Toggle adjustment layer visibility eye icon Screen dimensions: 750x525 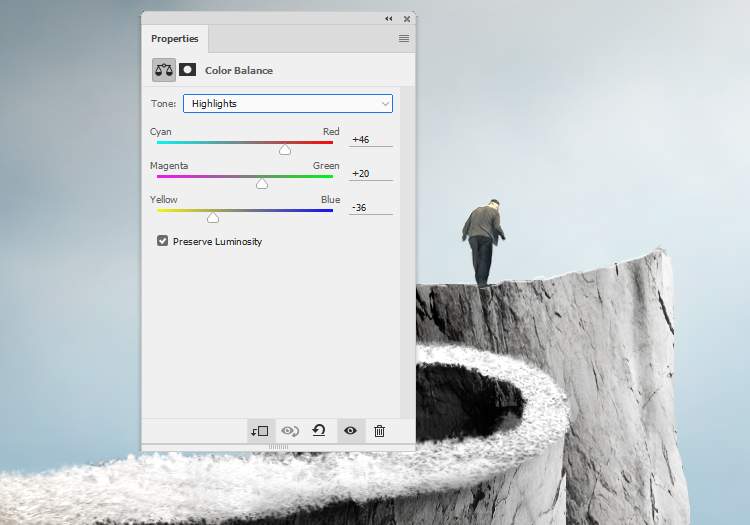tap(350, 431)
